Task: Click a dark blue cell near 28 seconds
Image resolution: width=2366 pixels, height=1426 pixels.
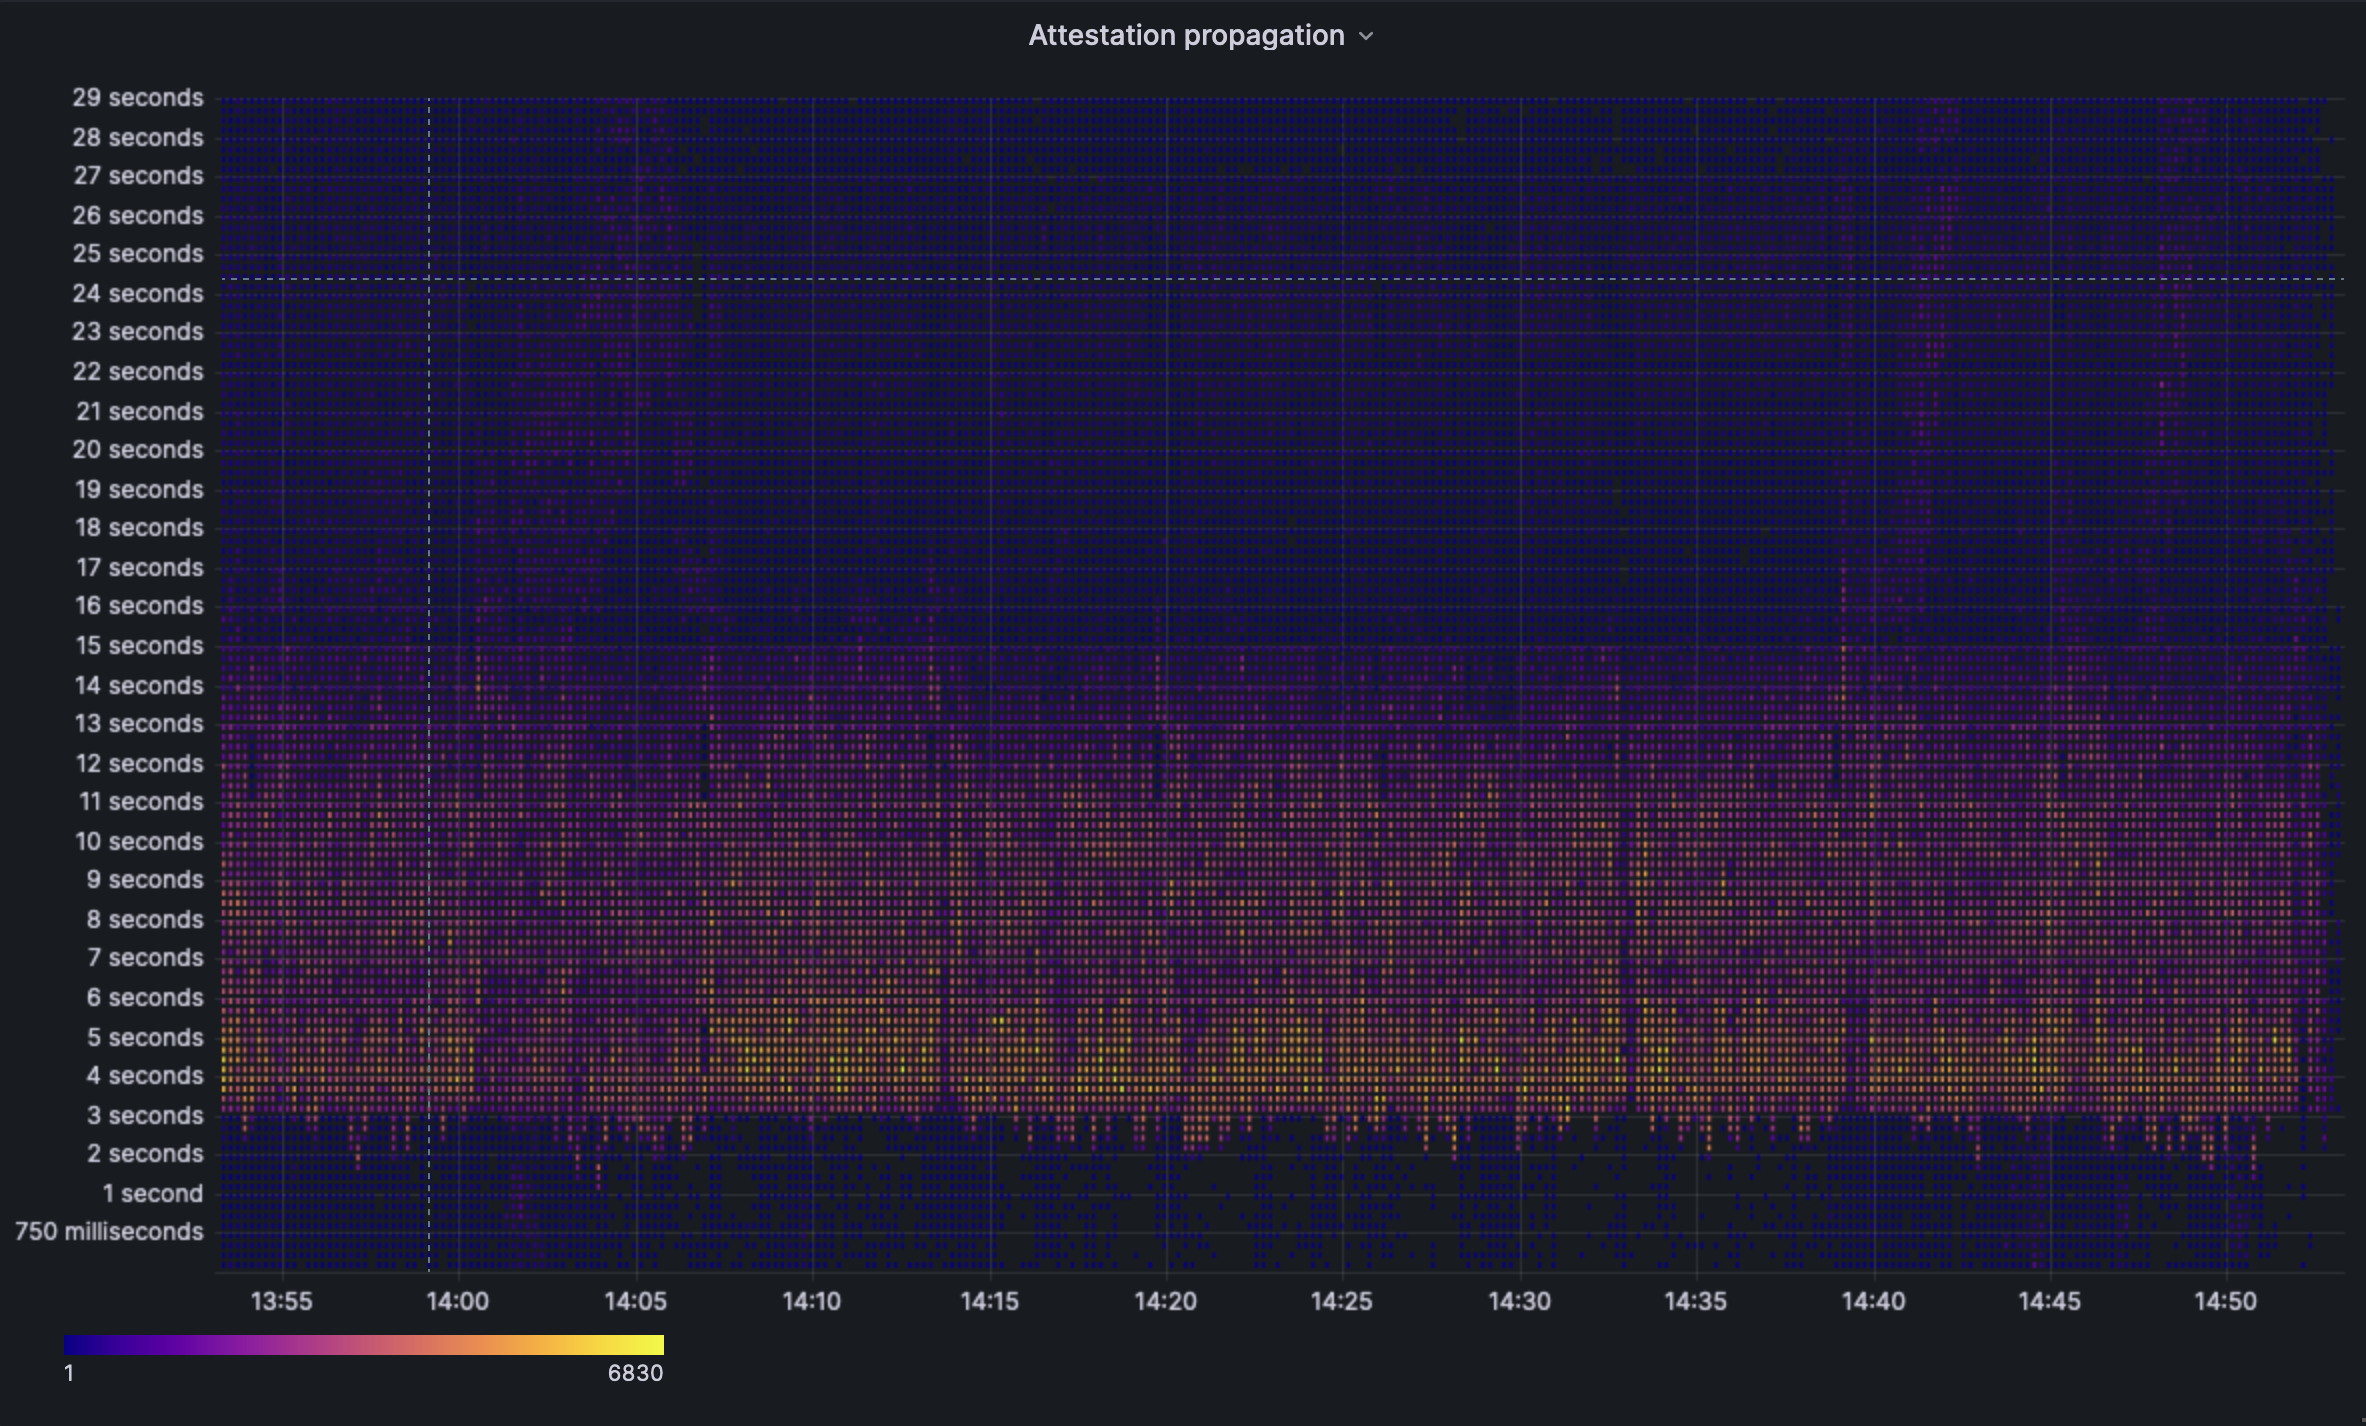Action: pyautogui.click(x=800, y=137)
